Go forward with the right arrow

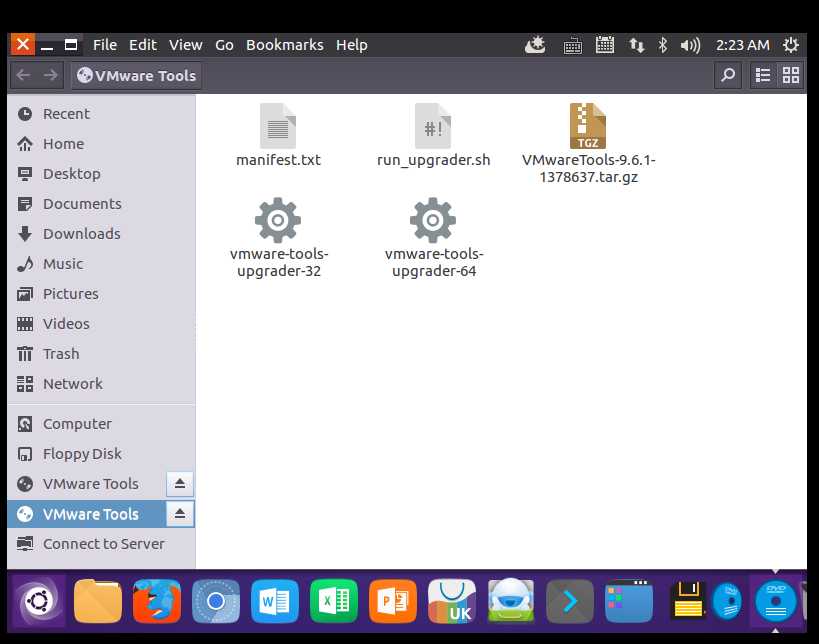tap(51, 75)
